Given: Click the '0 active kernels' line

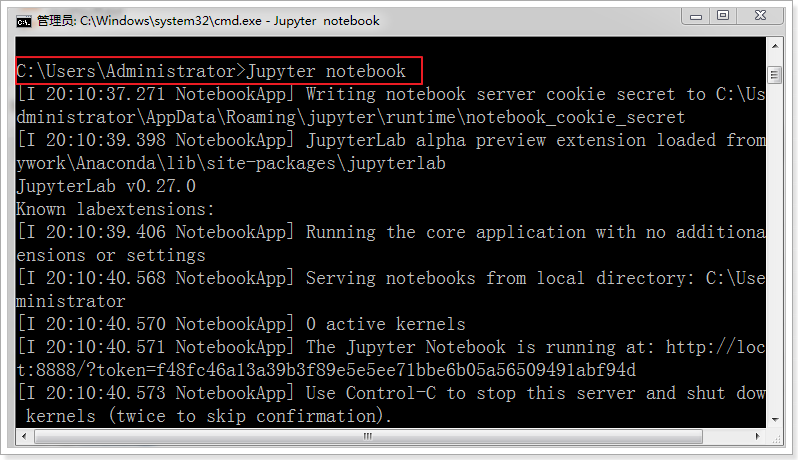Looking at the screenshot, I should coord(241,324).
